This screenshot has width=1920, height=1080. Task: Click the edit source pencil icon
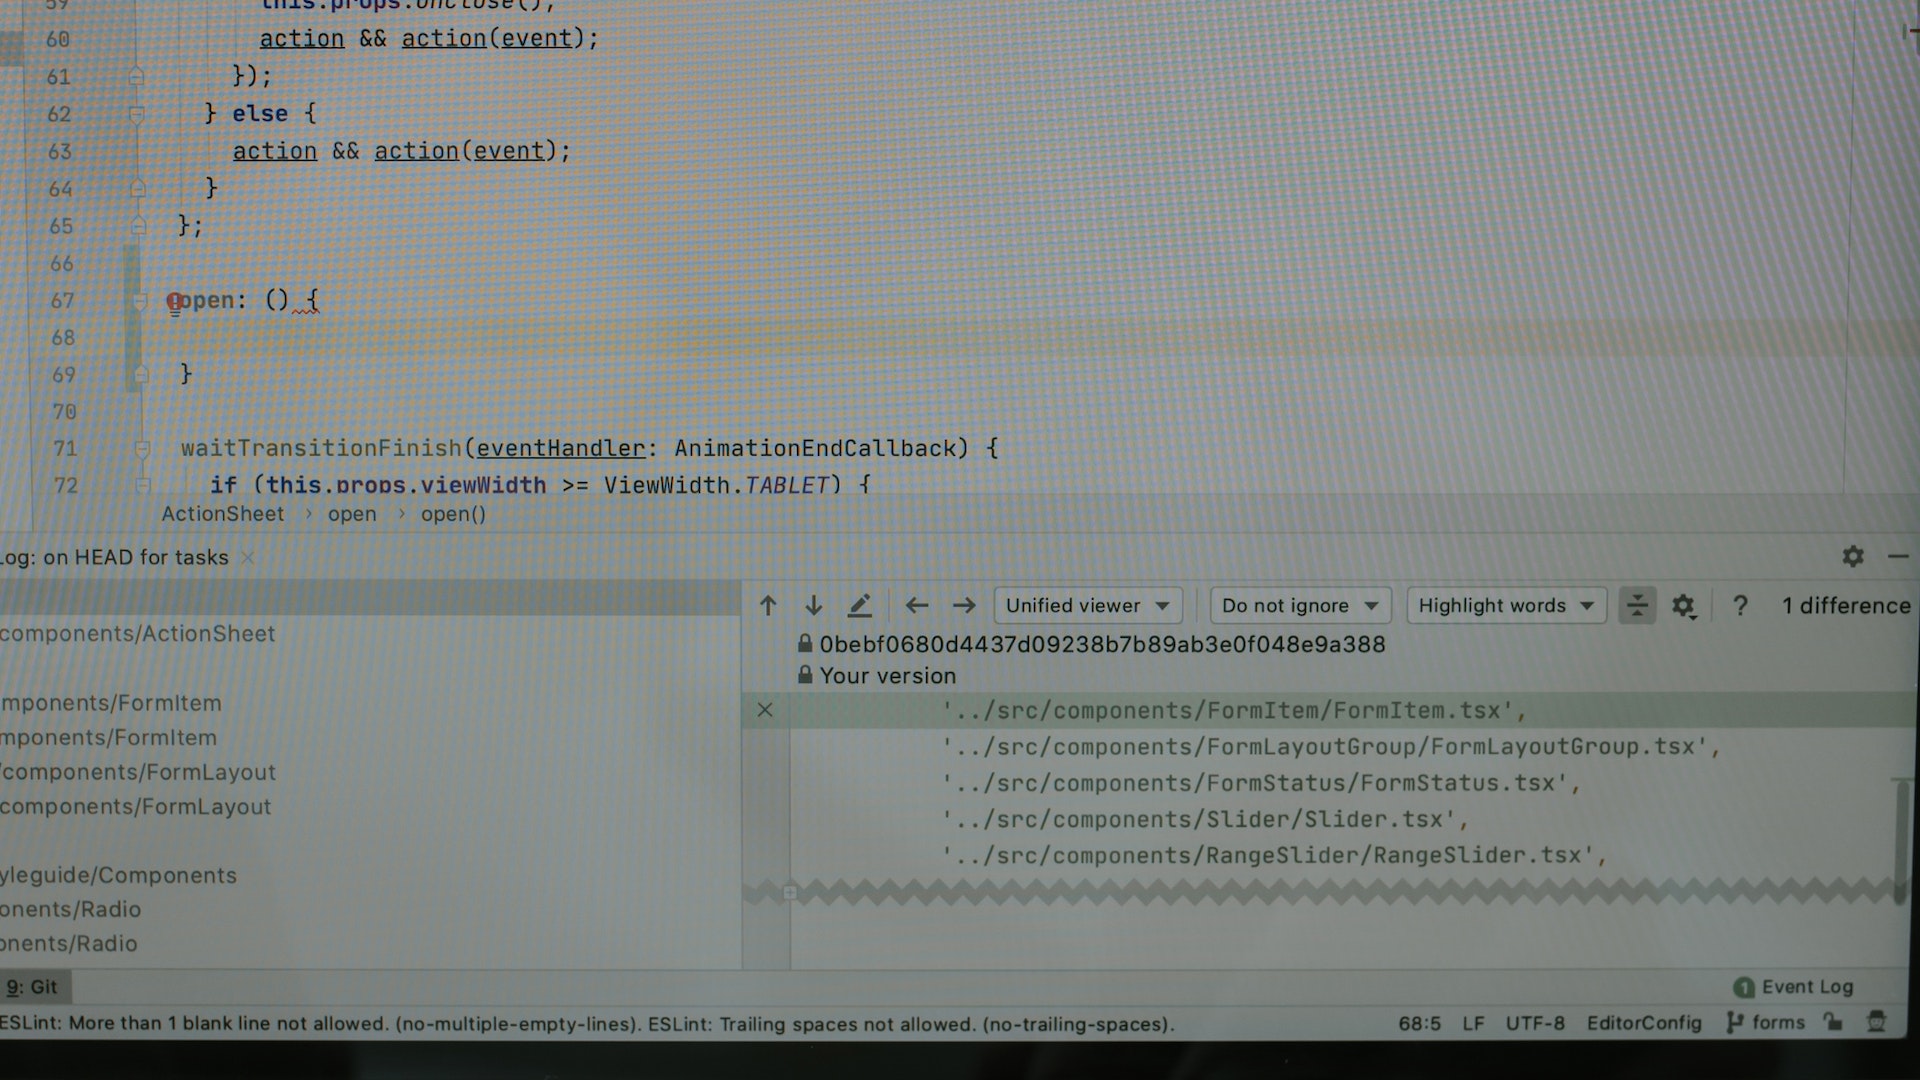(x=860, y=606)
